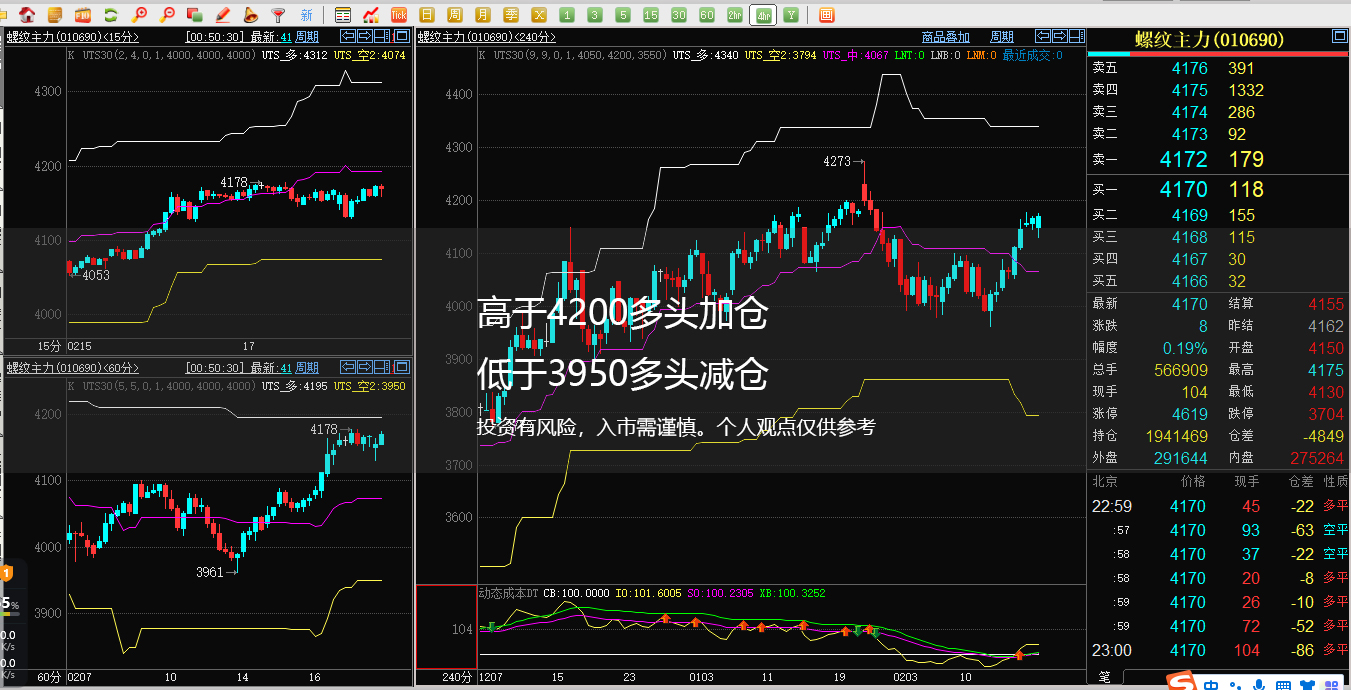Viewport: 1351px width, 690px height.
Task: Click the green refresh arrows icon
Action: pyautogui.click(x=111, y=15)
